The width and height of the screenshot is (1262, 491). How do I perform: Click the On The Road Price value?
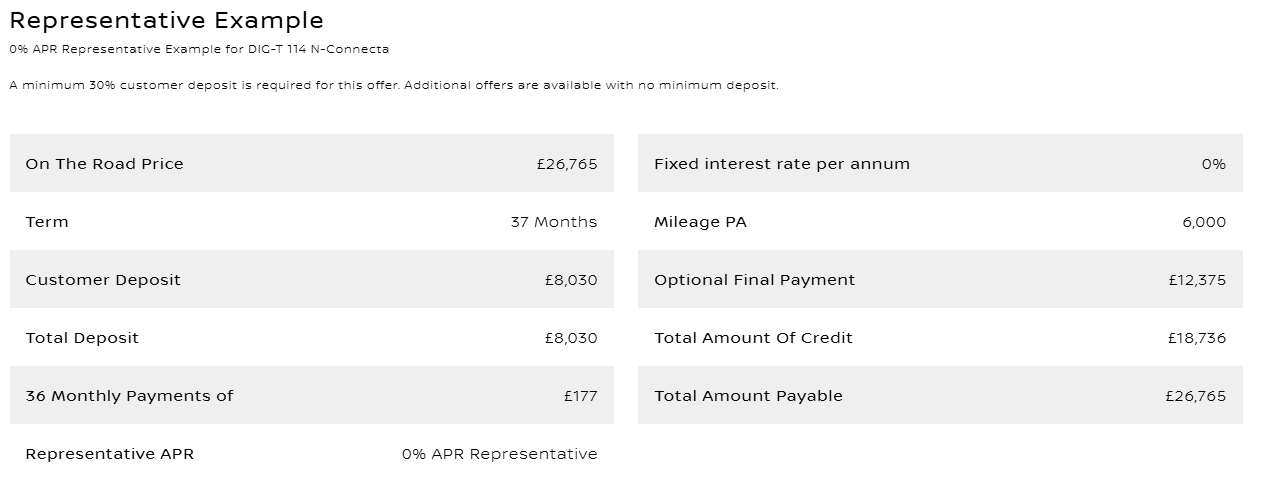coord(566,164)
